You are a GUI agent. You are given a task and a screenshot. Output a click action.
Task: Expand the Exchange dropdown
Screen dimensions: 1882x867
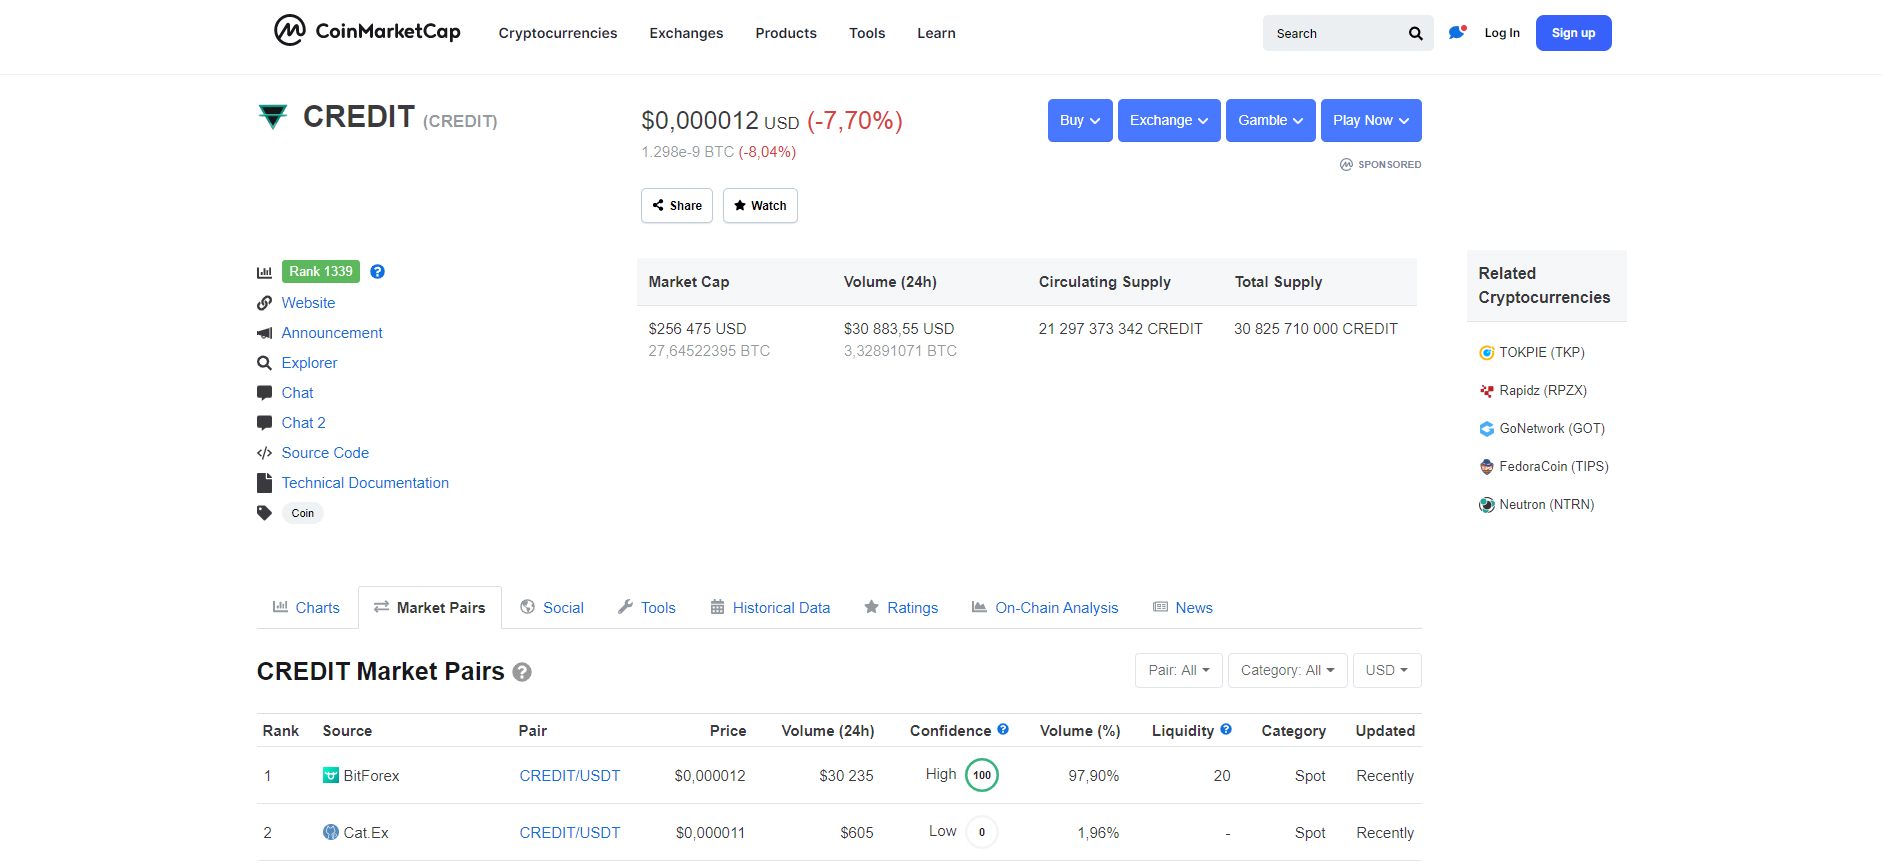(x=1169, y=120)
